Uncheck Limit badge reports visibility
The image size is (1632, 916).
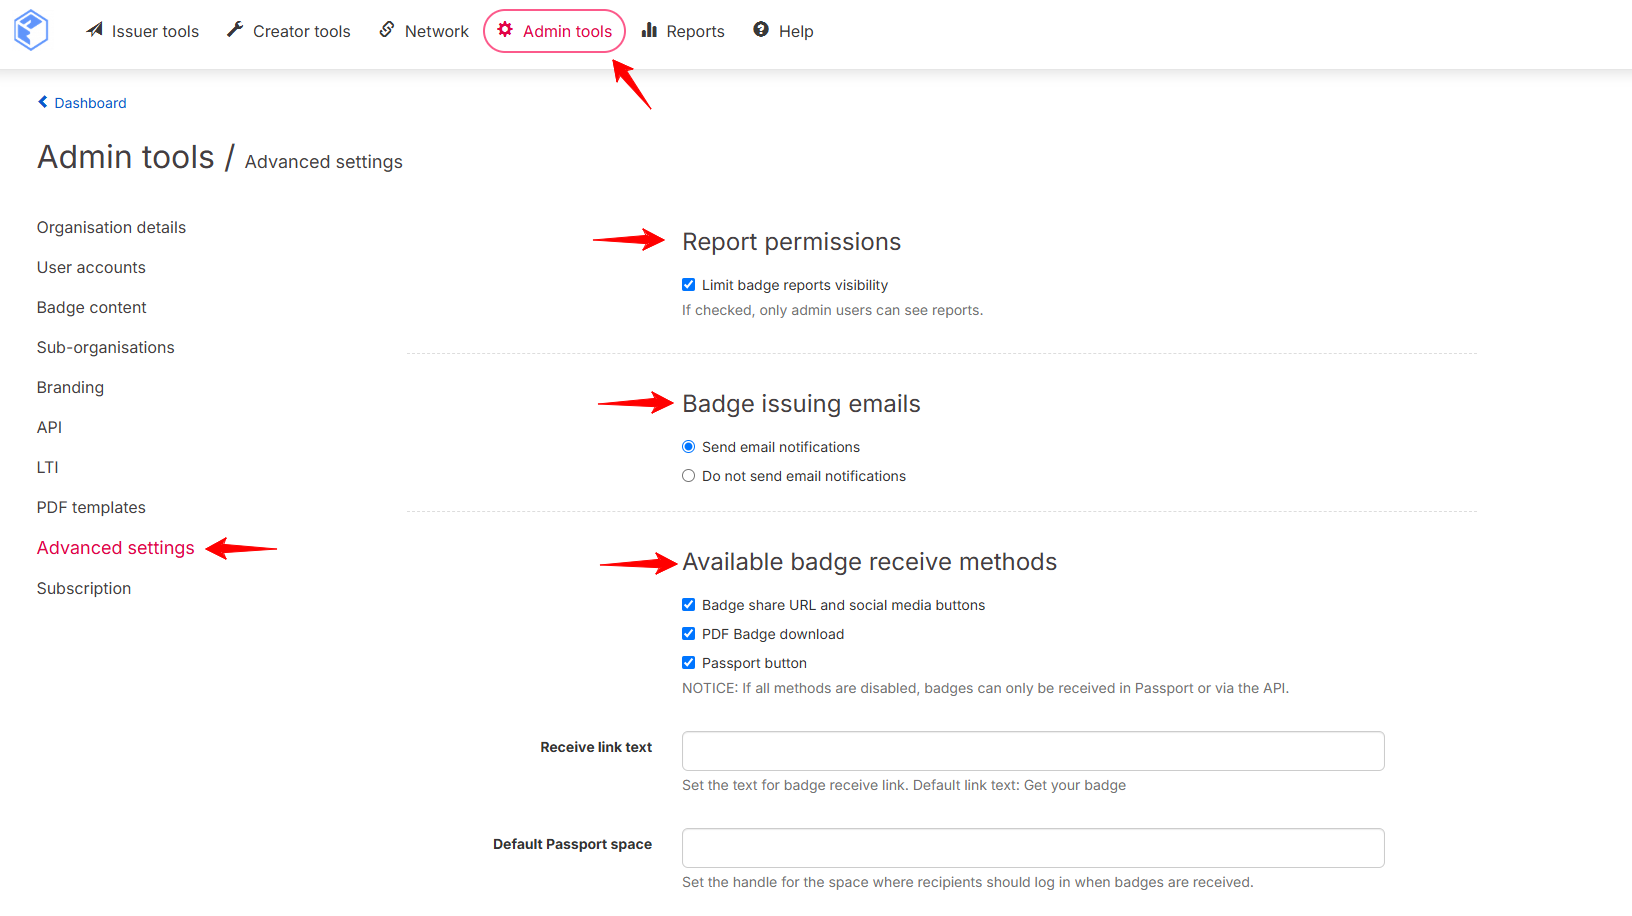tap(688, 285)
